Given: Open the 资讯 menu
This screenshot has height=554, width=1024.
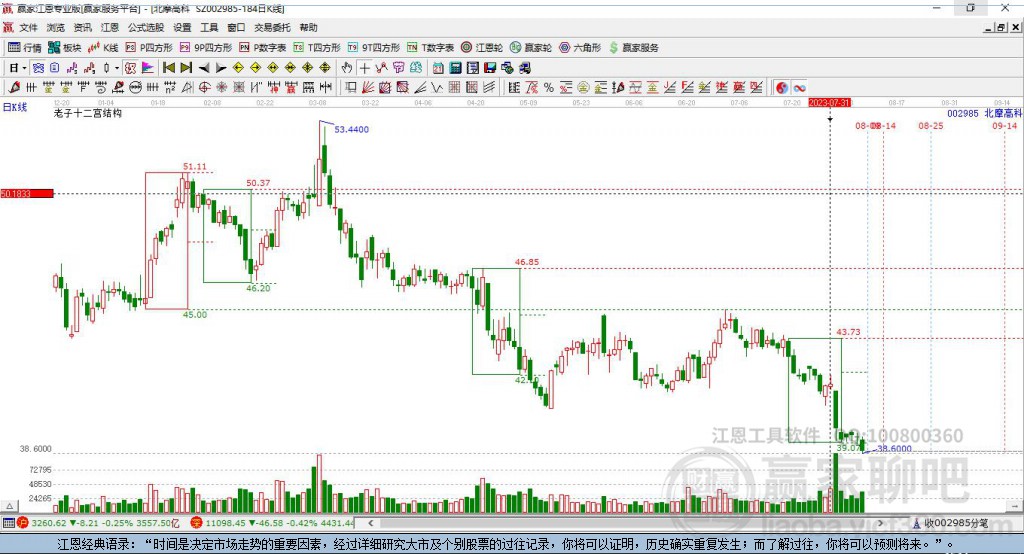Looking at the screenshot, I should (82, 27).
